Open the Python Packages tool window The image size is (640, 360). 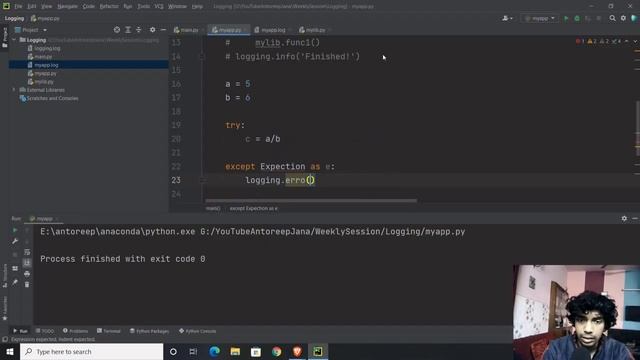tap(149, 331)
